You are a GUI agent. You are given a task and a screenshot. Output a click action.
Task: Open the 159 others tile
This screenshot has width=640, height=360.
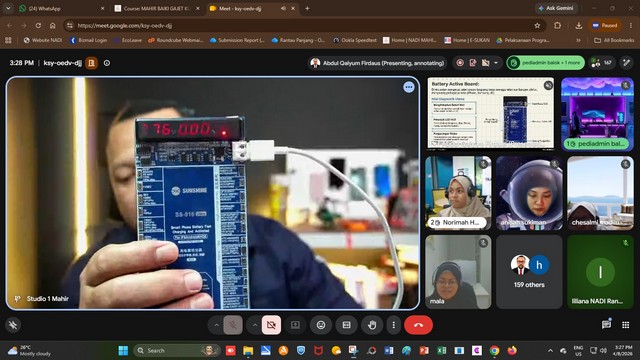click(529, 272)
